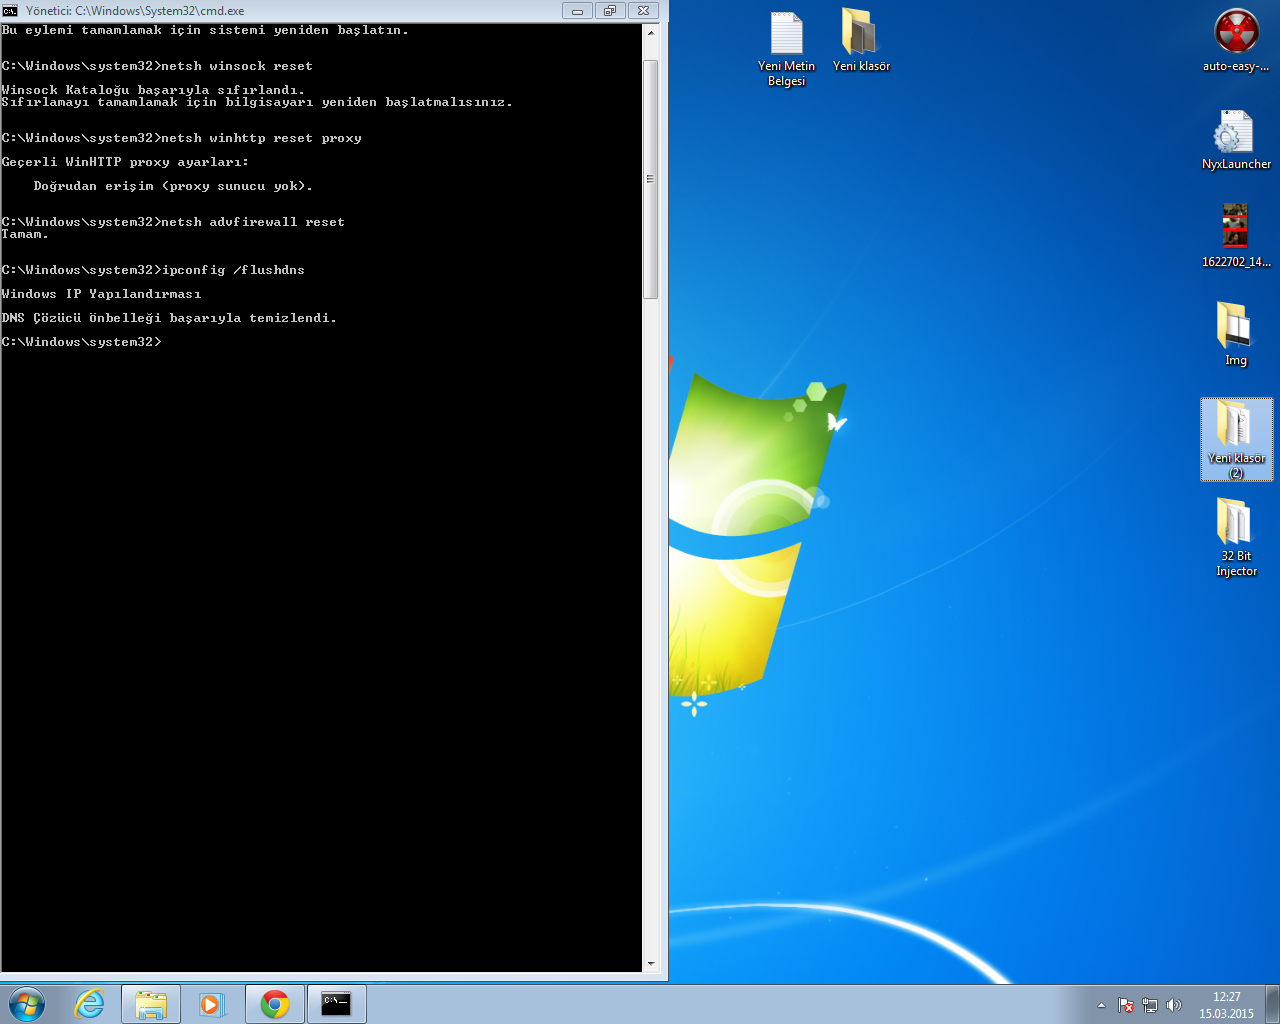The height and width of the screenshot is (1024, 1280).
Task: Click 'Winsock Kataloğu başarıyla sıfırlandı.'
Action: (153, 90)
